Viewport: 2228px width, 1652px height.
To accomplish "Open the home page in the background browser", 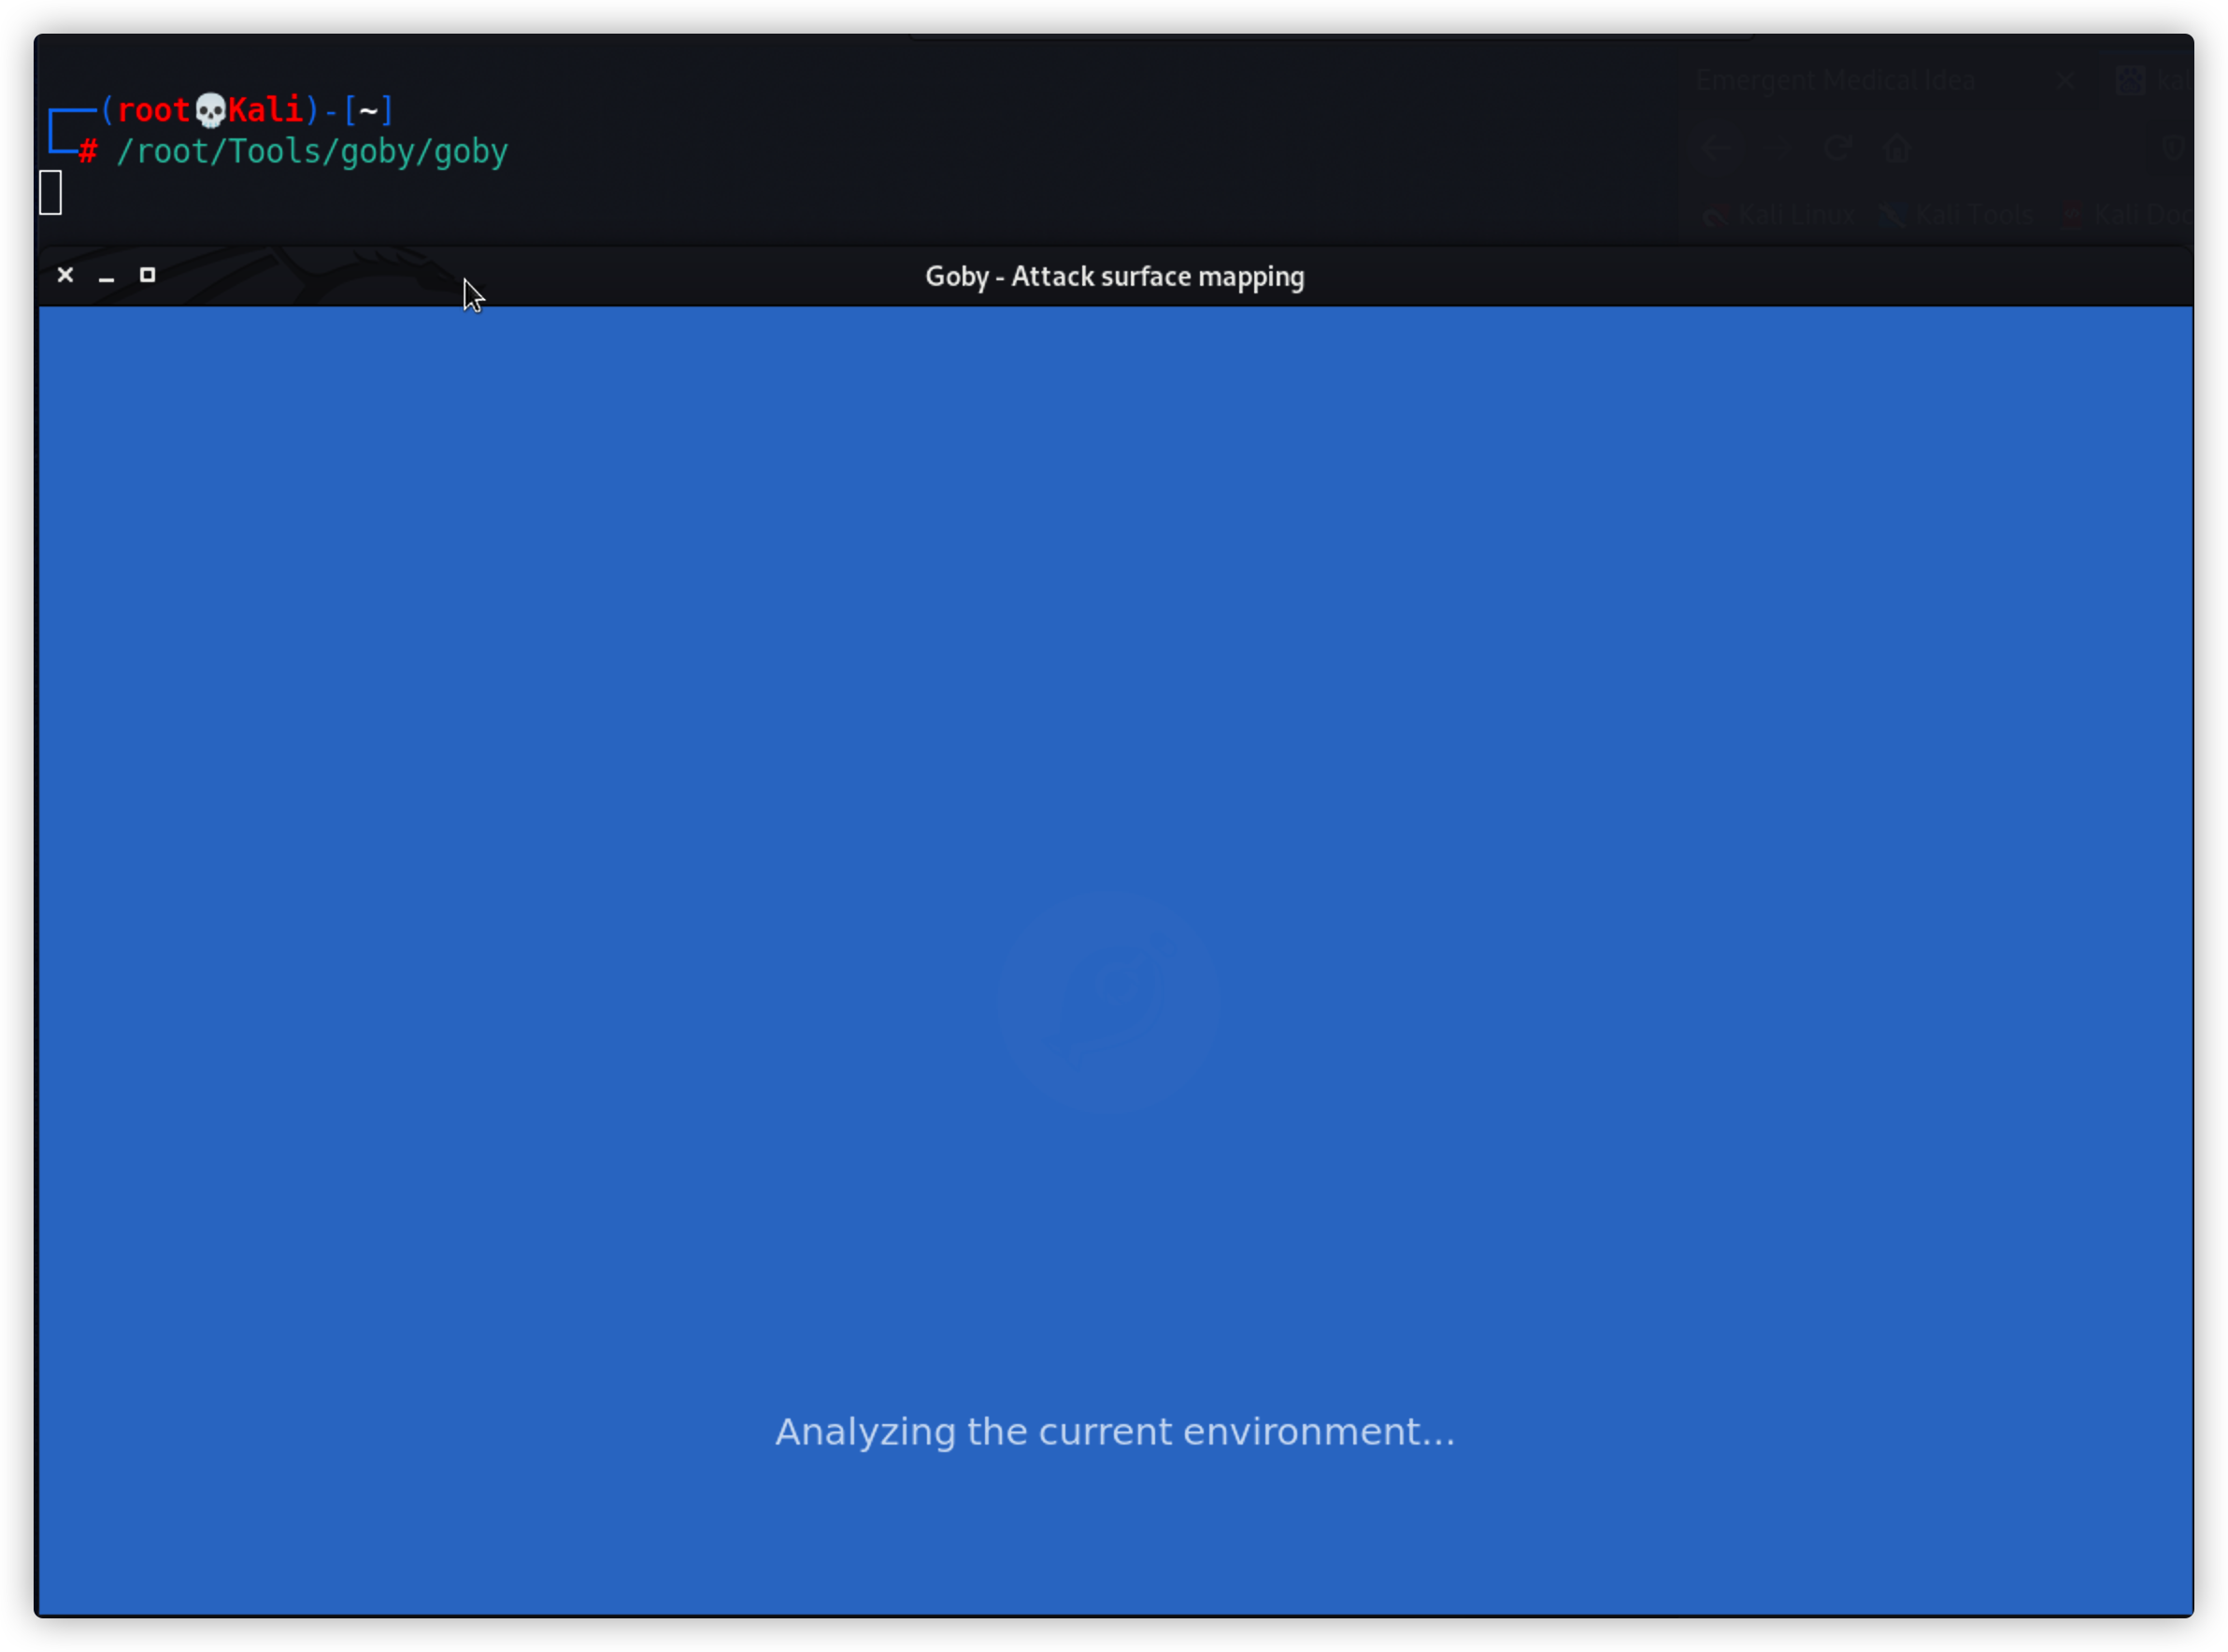I will 1897,149.
